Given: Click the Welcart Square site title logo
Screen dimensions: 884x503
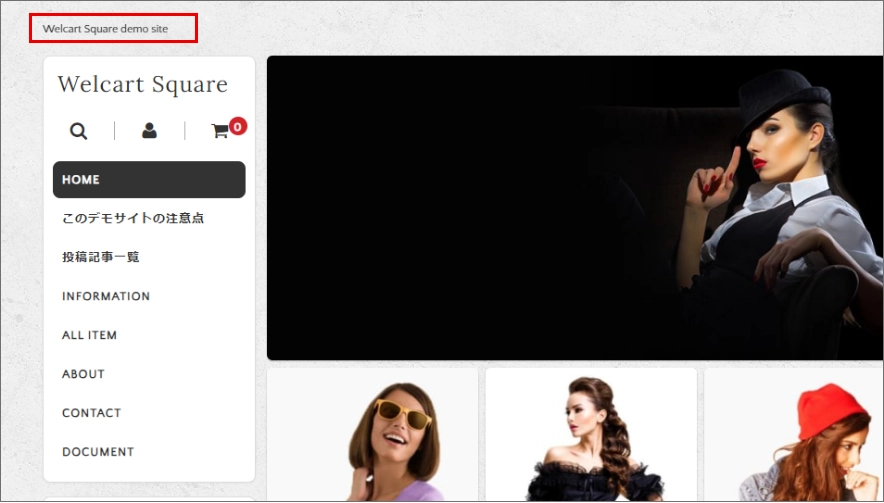Looking at the screenshot, I should [x=143, y=85].
